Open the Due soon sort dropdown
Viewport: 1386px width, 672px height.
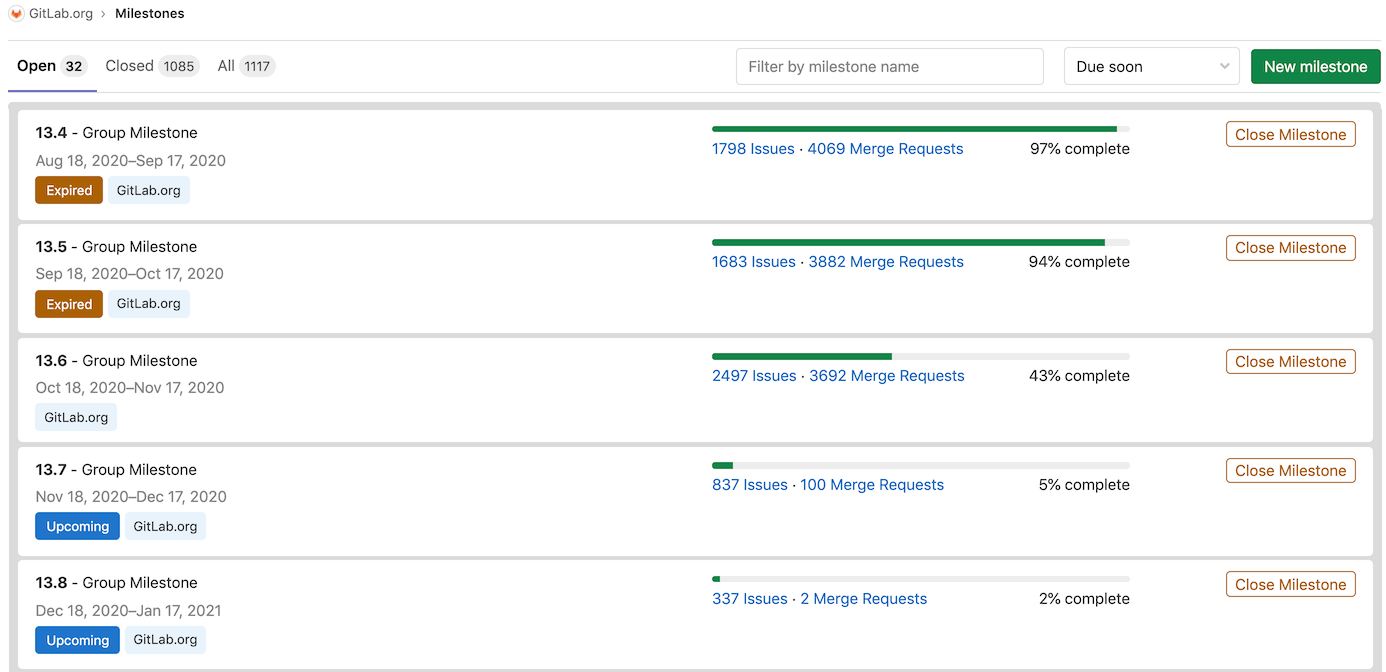pos(1151,67)
